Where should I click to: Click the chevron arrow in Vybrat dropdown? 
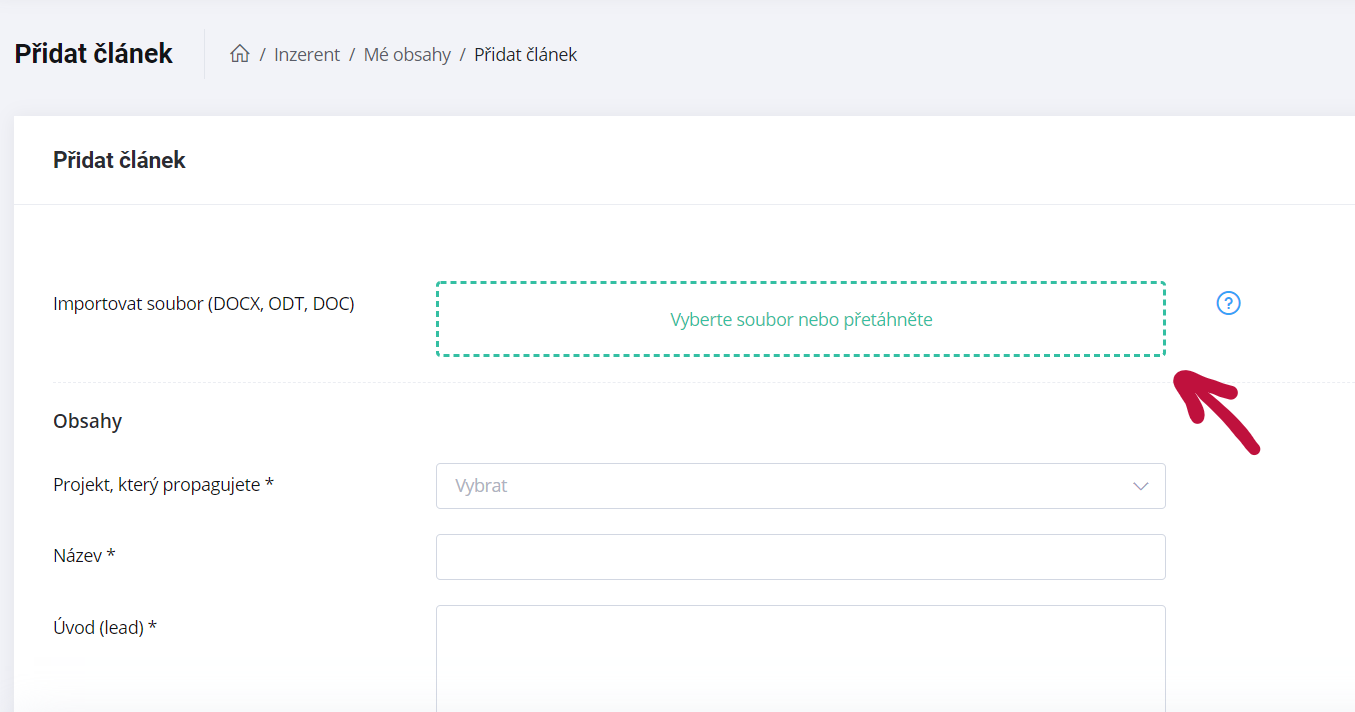click(x=1140, y=486)
